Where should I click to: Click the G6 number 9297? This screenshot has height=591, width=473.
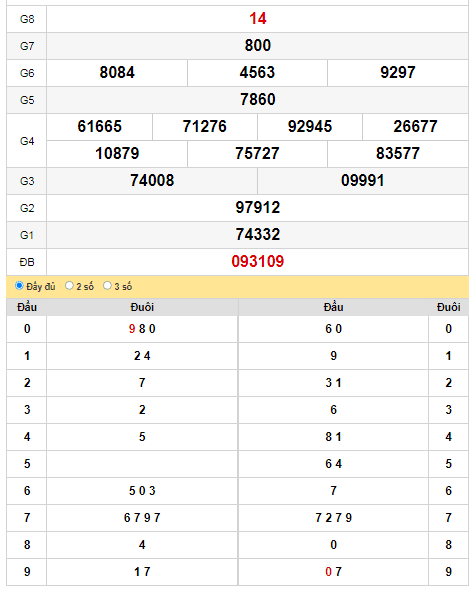pyautogui.click(x=398, y=73)
